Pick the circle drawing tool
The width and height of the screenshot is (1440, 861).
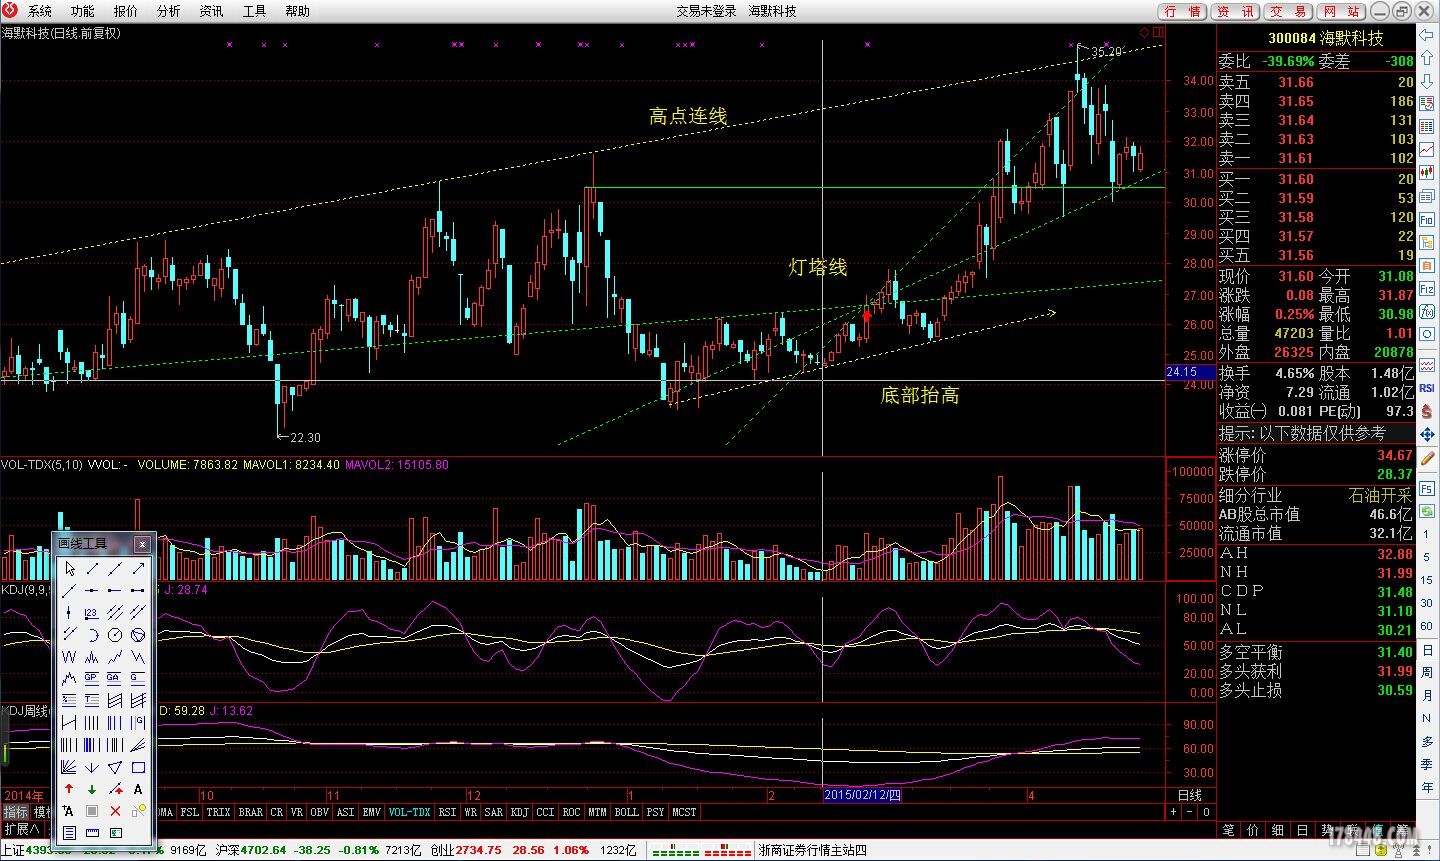tap(115, 635)
